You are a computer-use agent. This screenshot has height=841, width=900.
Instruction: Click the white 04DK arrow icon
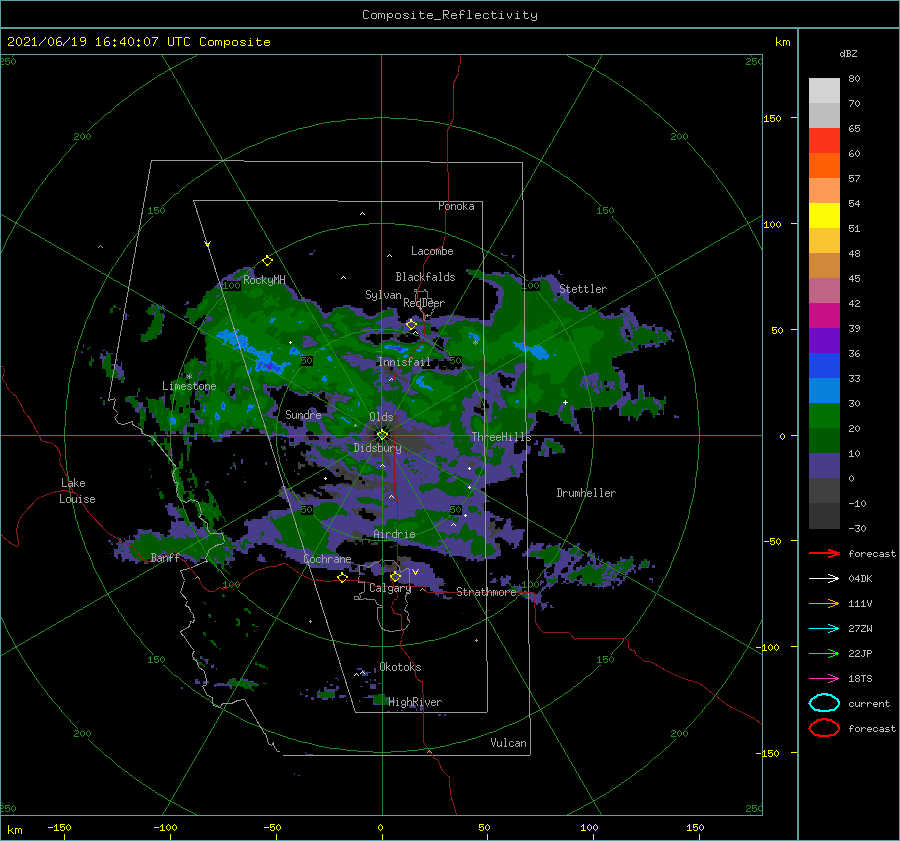pos(824,579)
